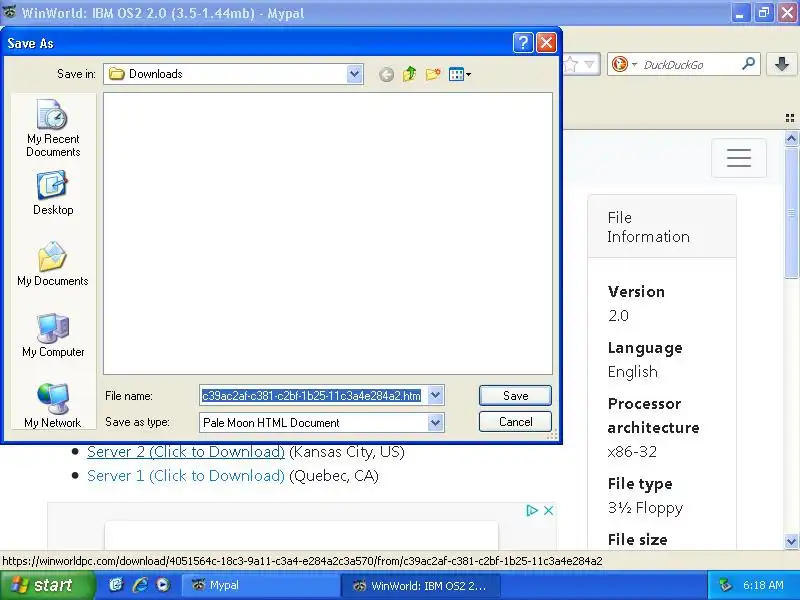Click the Version 2.0 value
Image resolution: width=800 pixels, height=600 pixels.
pos(618,316)
